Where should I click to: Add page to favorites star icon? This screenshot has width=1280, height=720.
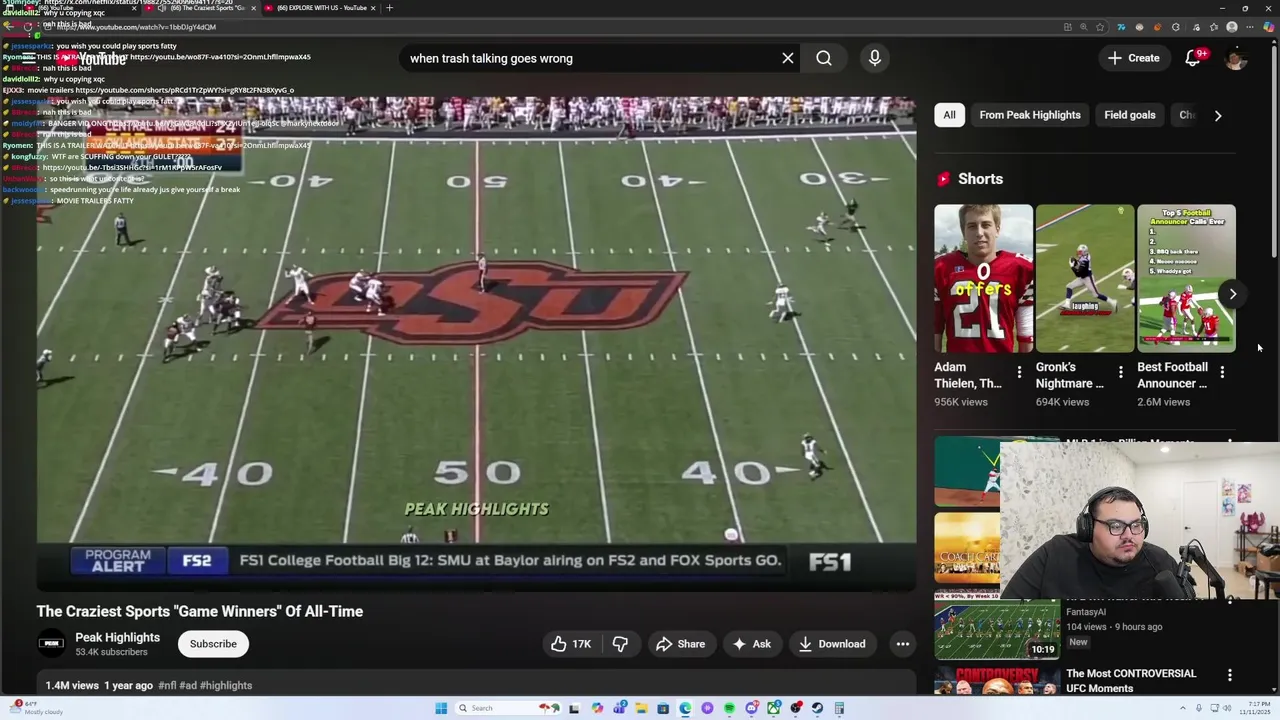pos(1100,27)
